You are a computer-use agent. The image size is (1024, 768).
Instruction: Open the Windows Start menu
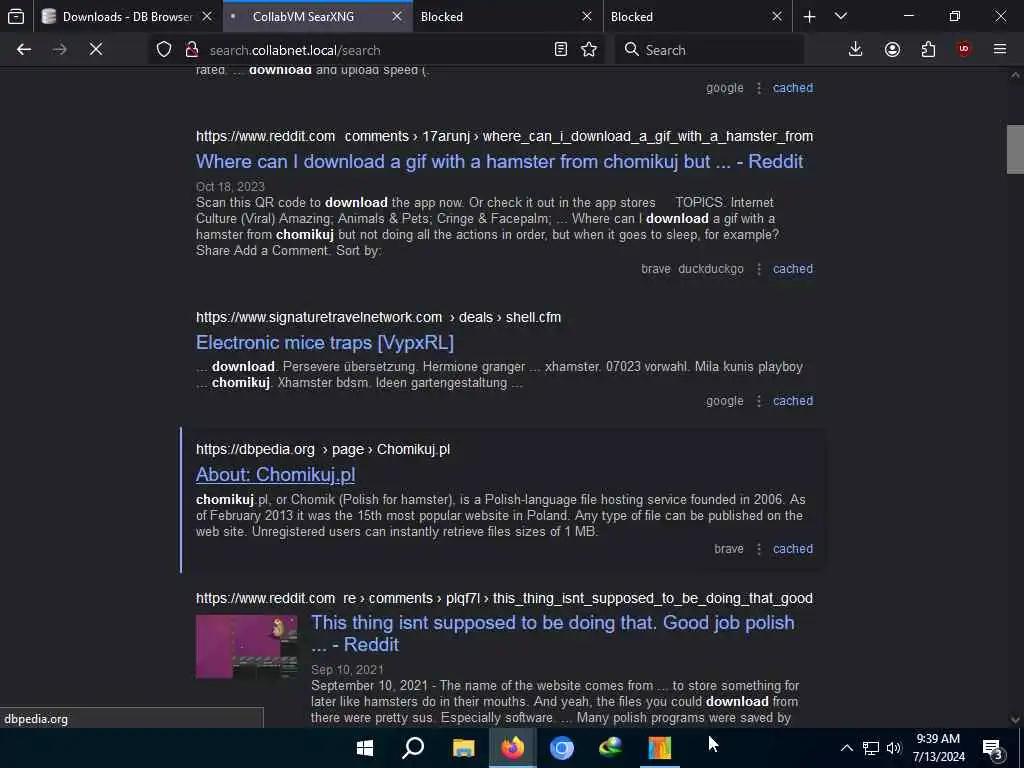[365, 748]
